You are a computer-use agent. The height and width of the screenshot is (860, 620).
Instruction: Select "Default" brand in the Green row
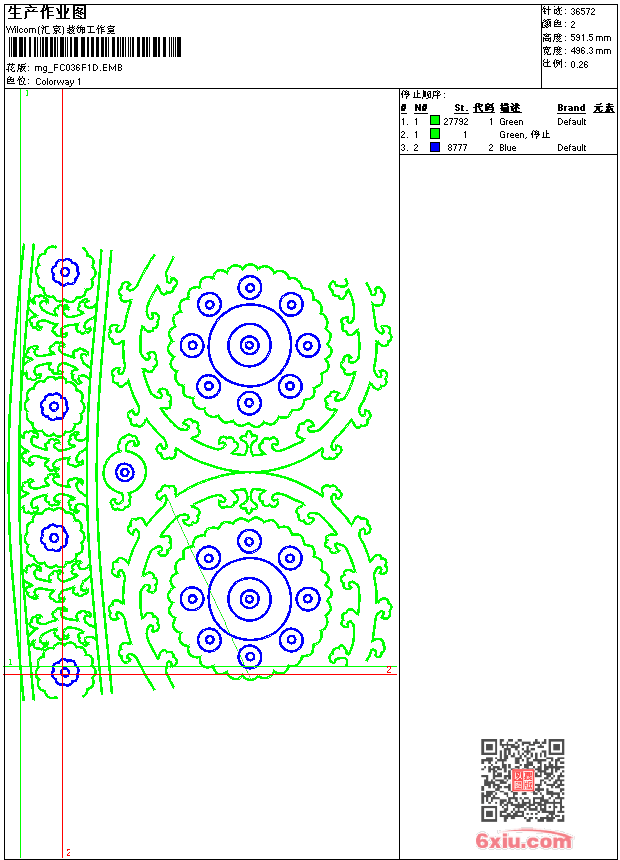point(572,121)
